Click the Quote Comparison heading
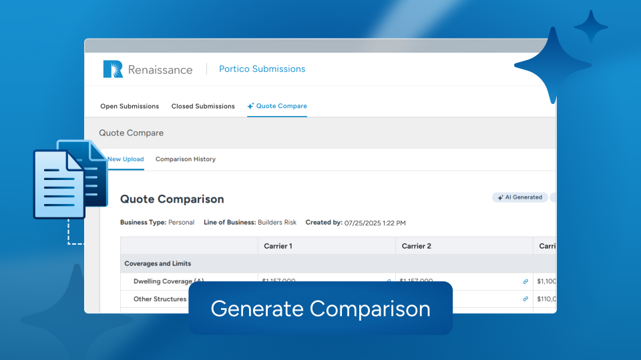641x360 pixels. point(172,199)
